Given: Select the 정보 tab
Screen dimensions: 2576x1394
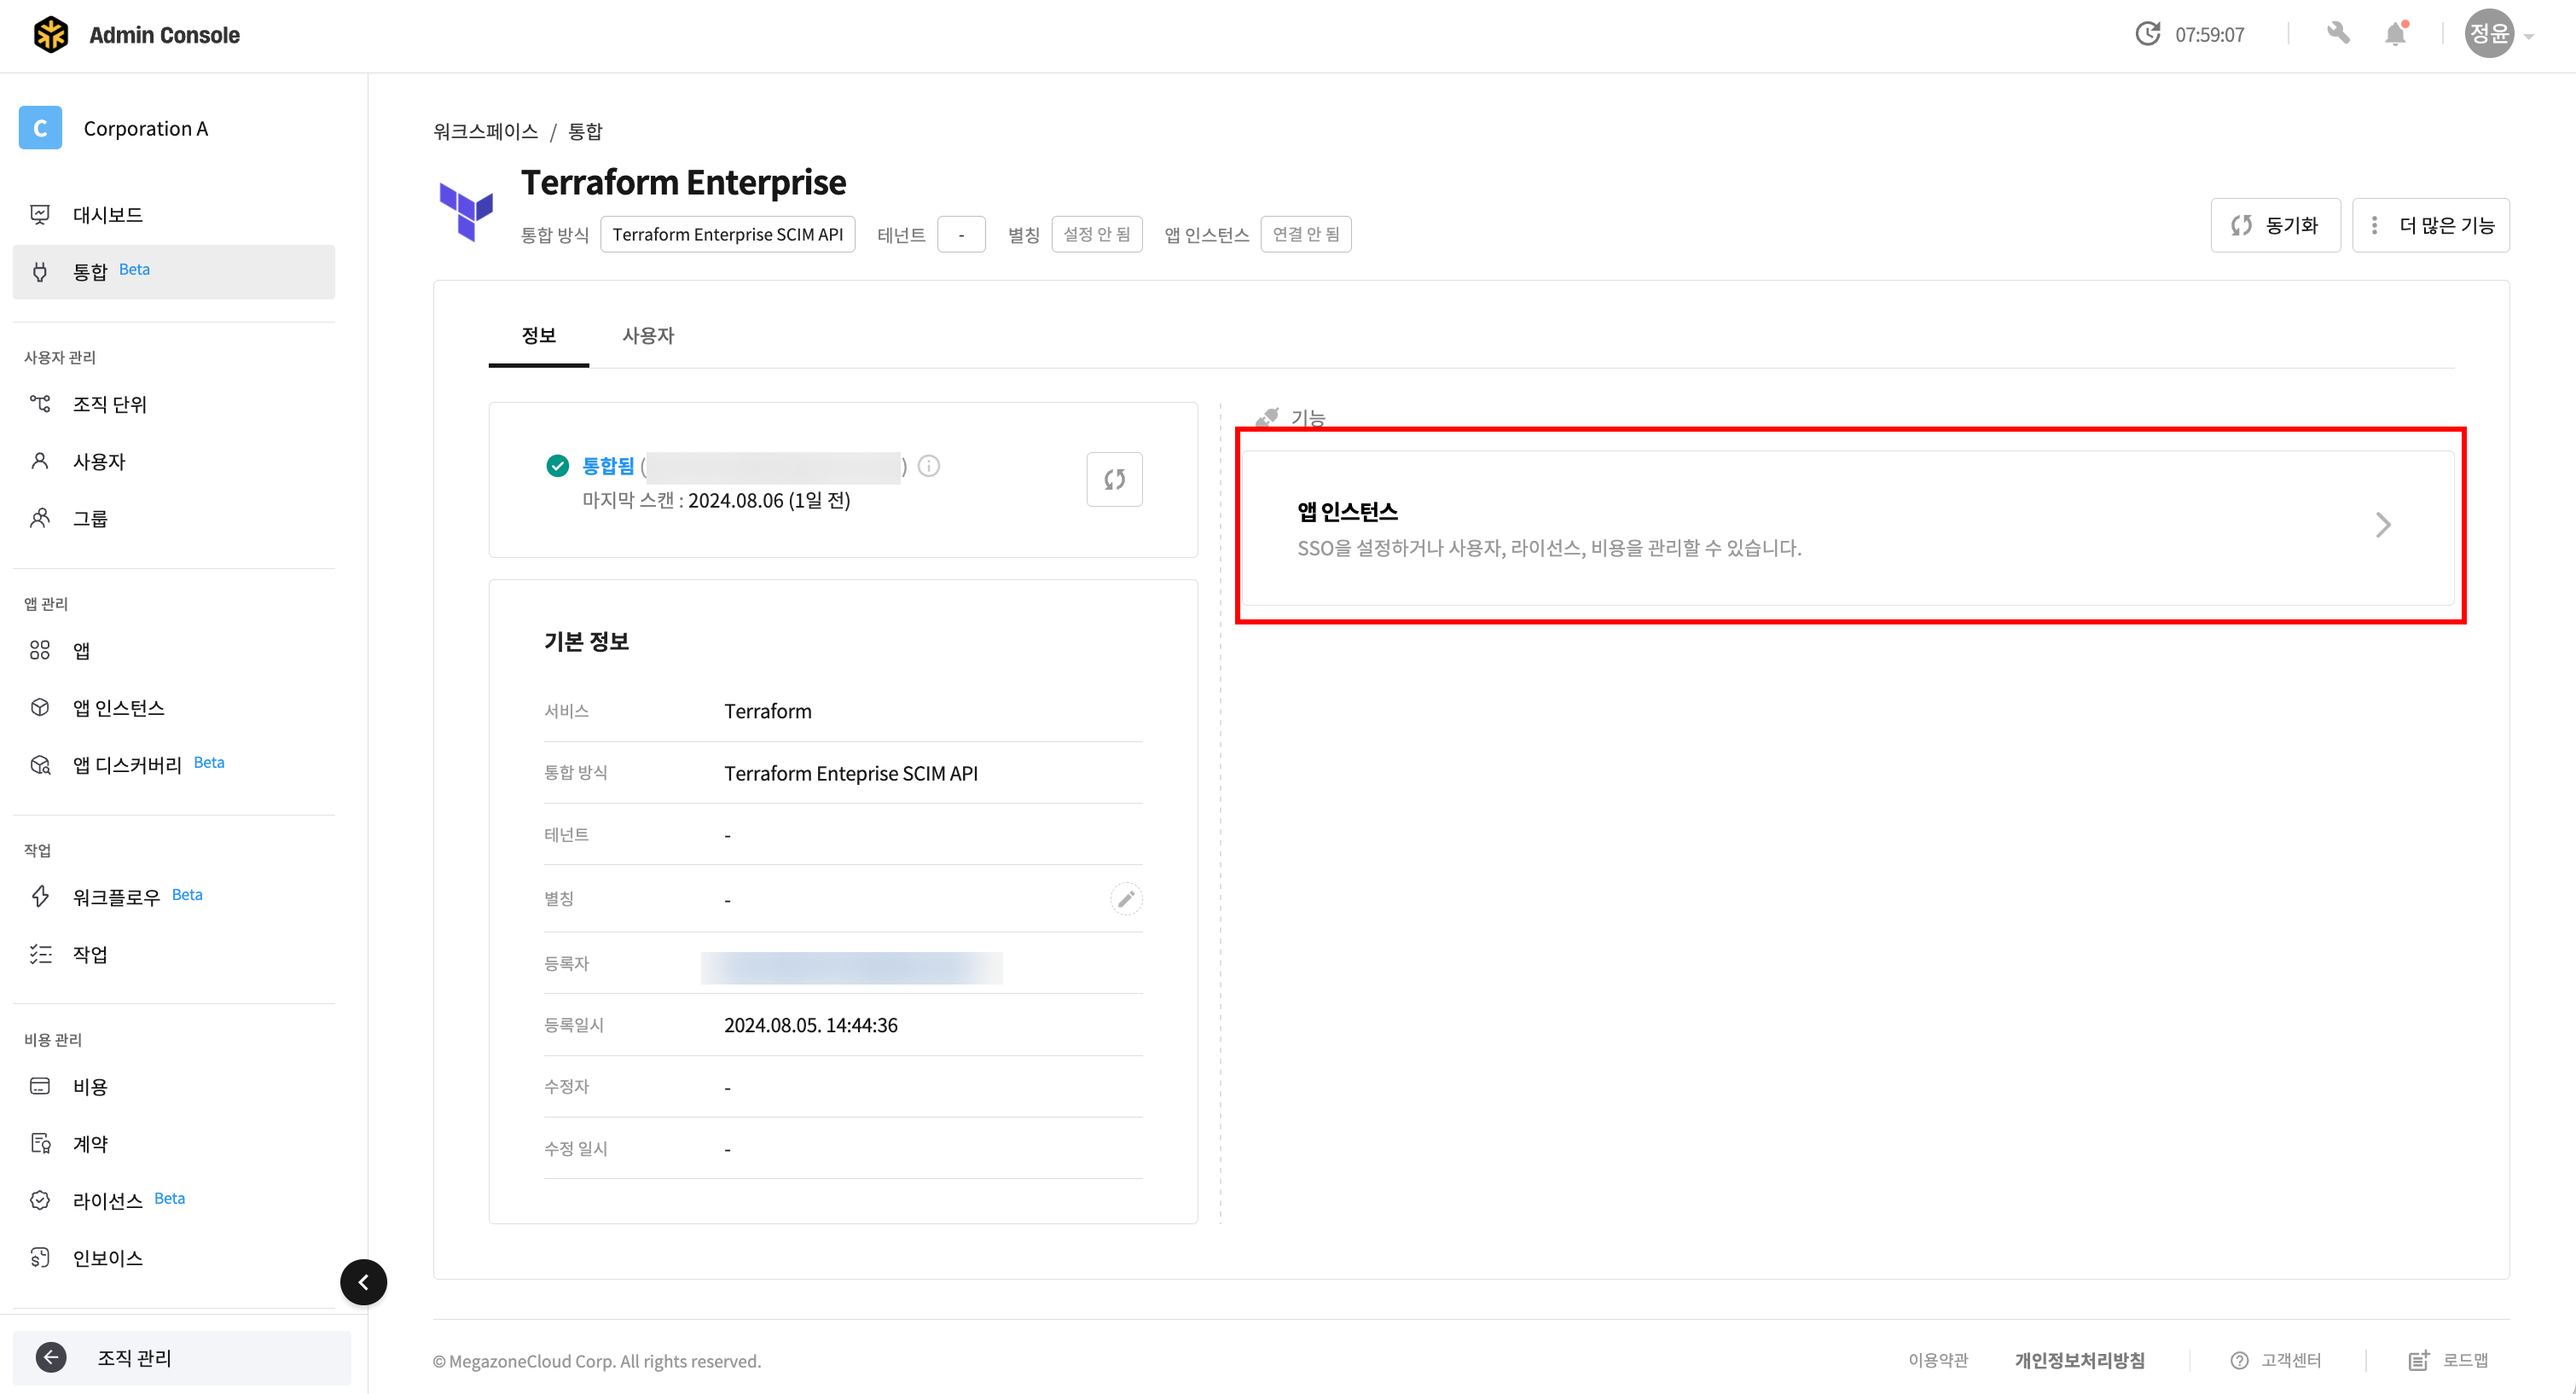Looking at the screenshot, I should 538,336.
